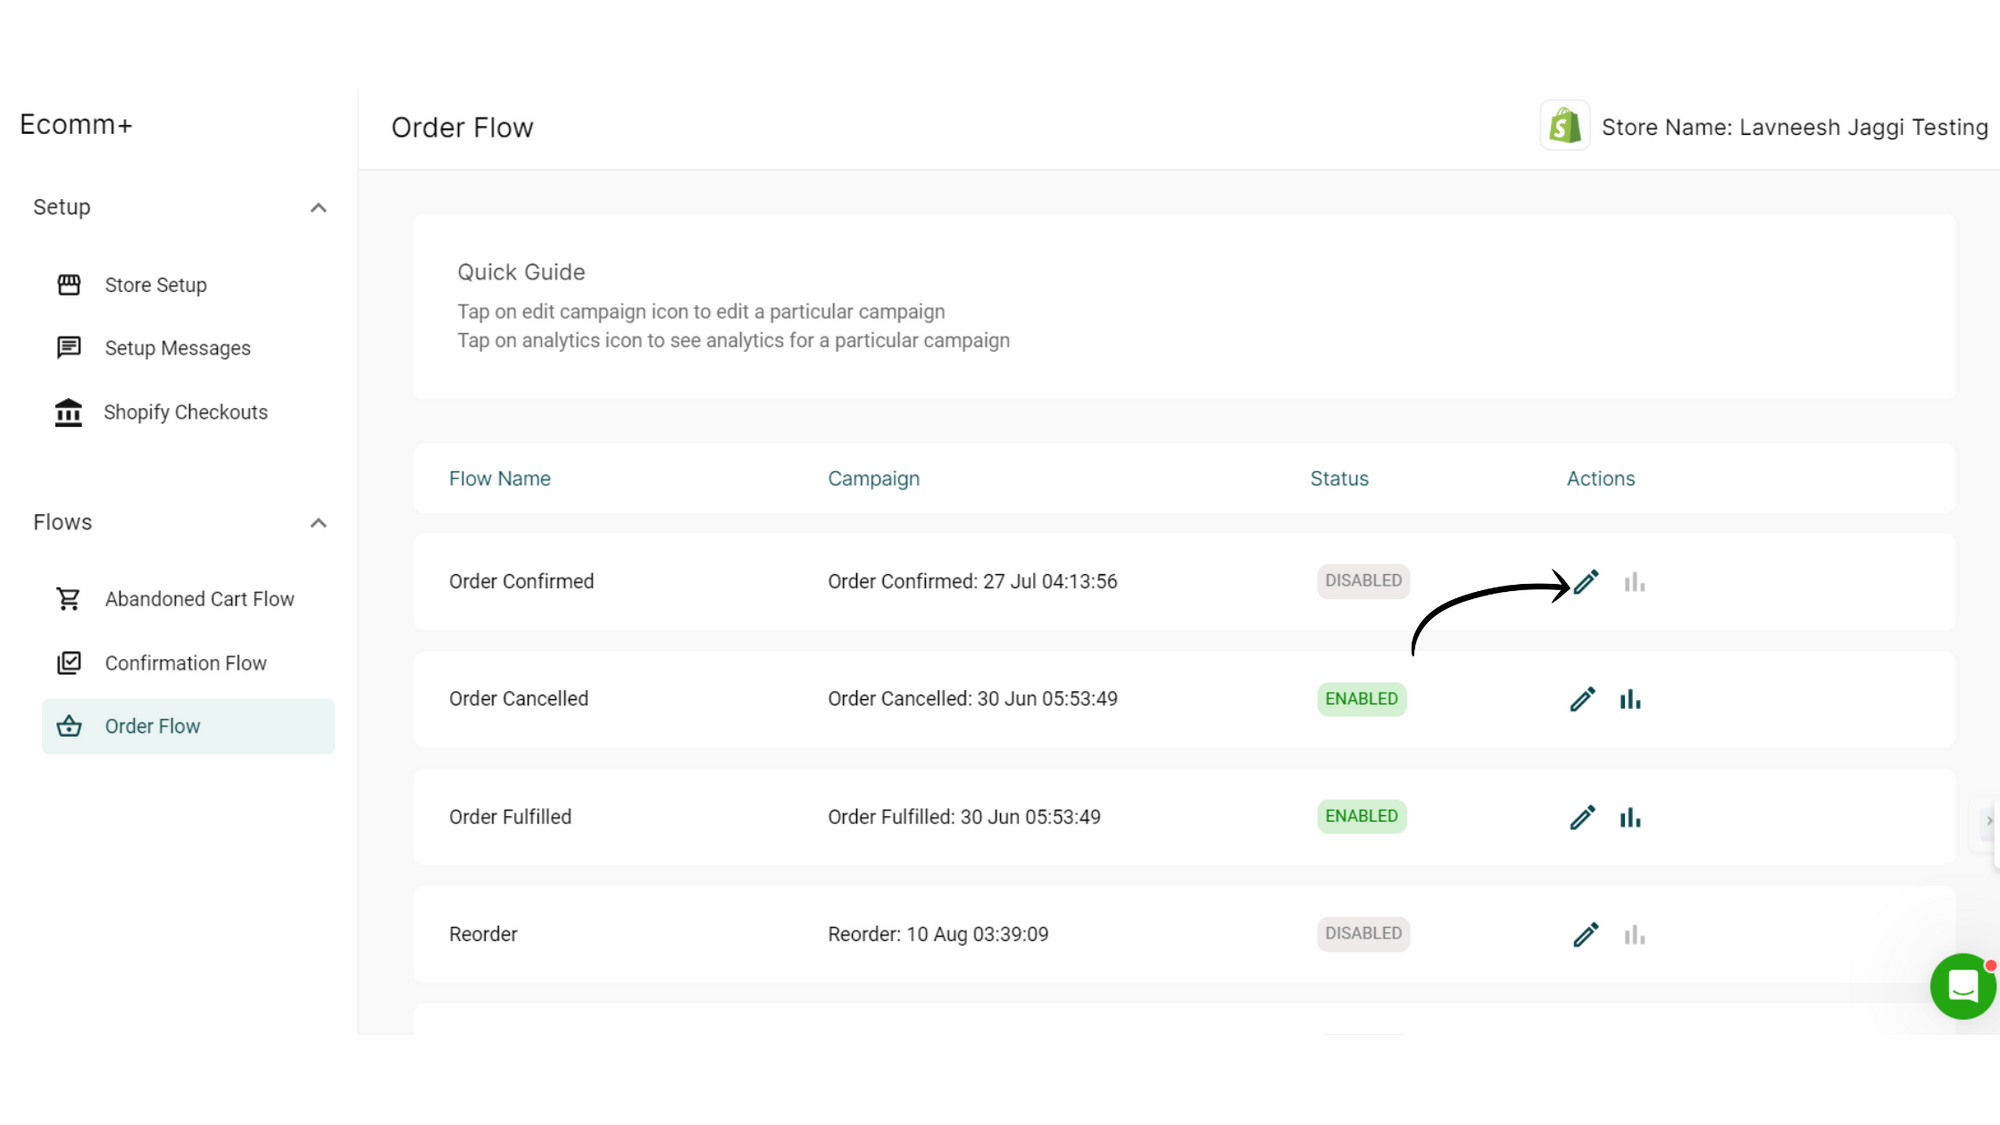Click the Abandoned Cart Flow cart icon
The height and width of the screenshot is (1125, 2000).
[x=68, y=598]
